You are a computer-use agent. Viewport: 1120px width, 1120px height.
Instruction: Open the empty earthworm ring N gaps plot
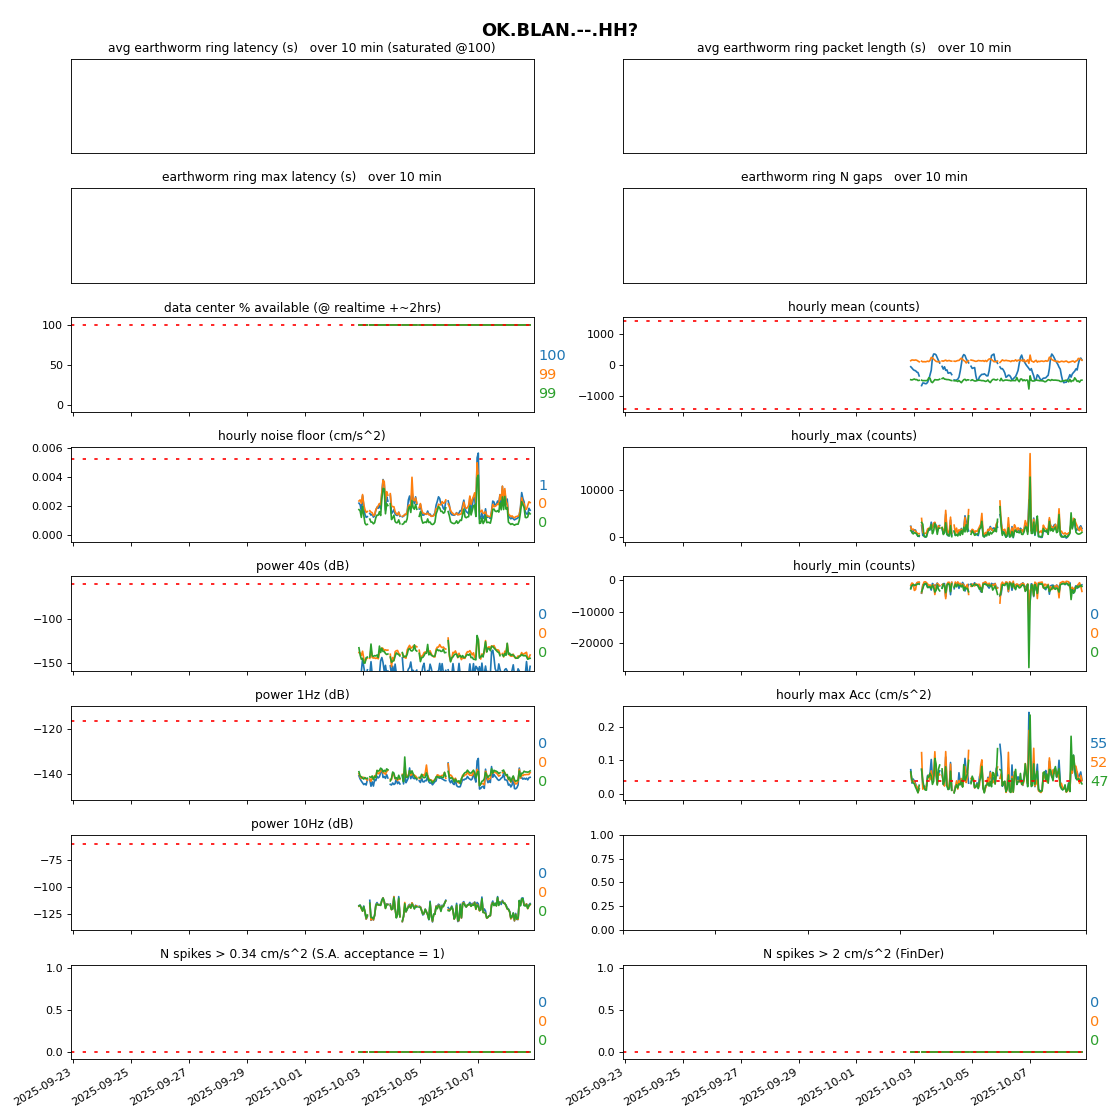tap(854, 235)
